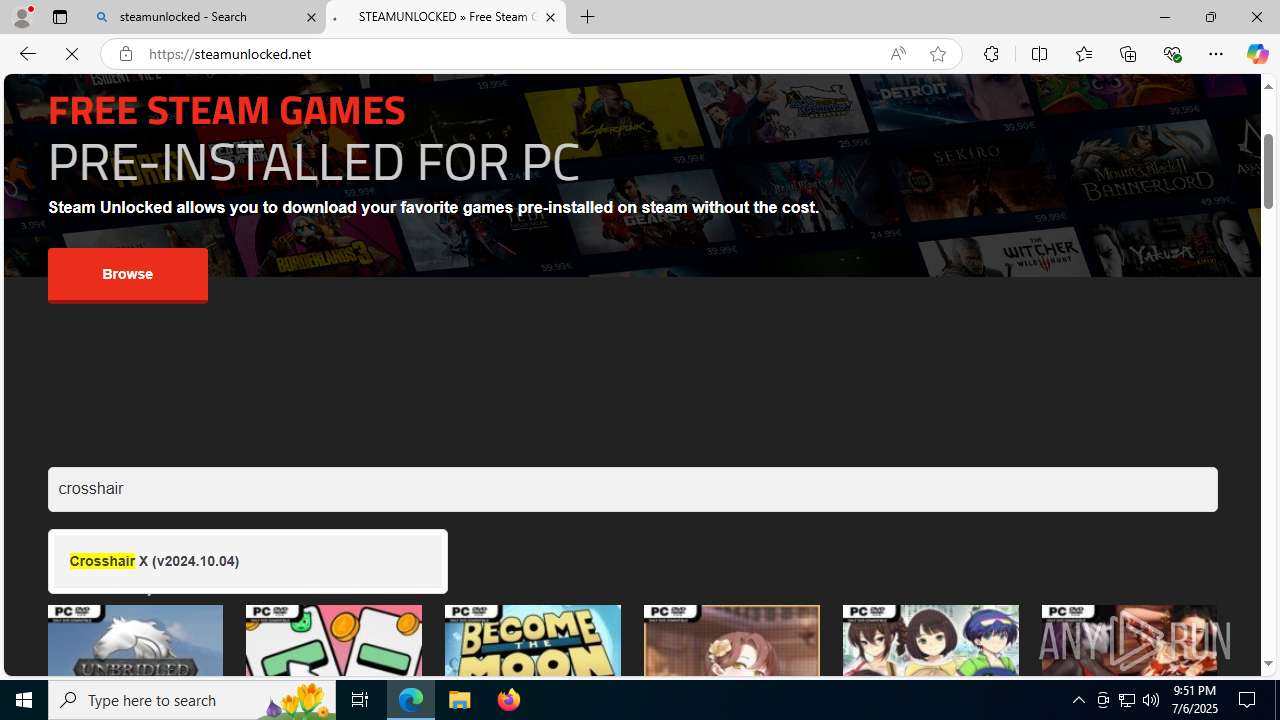
Task: Open the Become the Moon game thumbnail
Action: click(x=533, y=640)
